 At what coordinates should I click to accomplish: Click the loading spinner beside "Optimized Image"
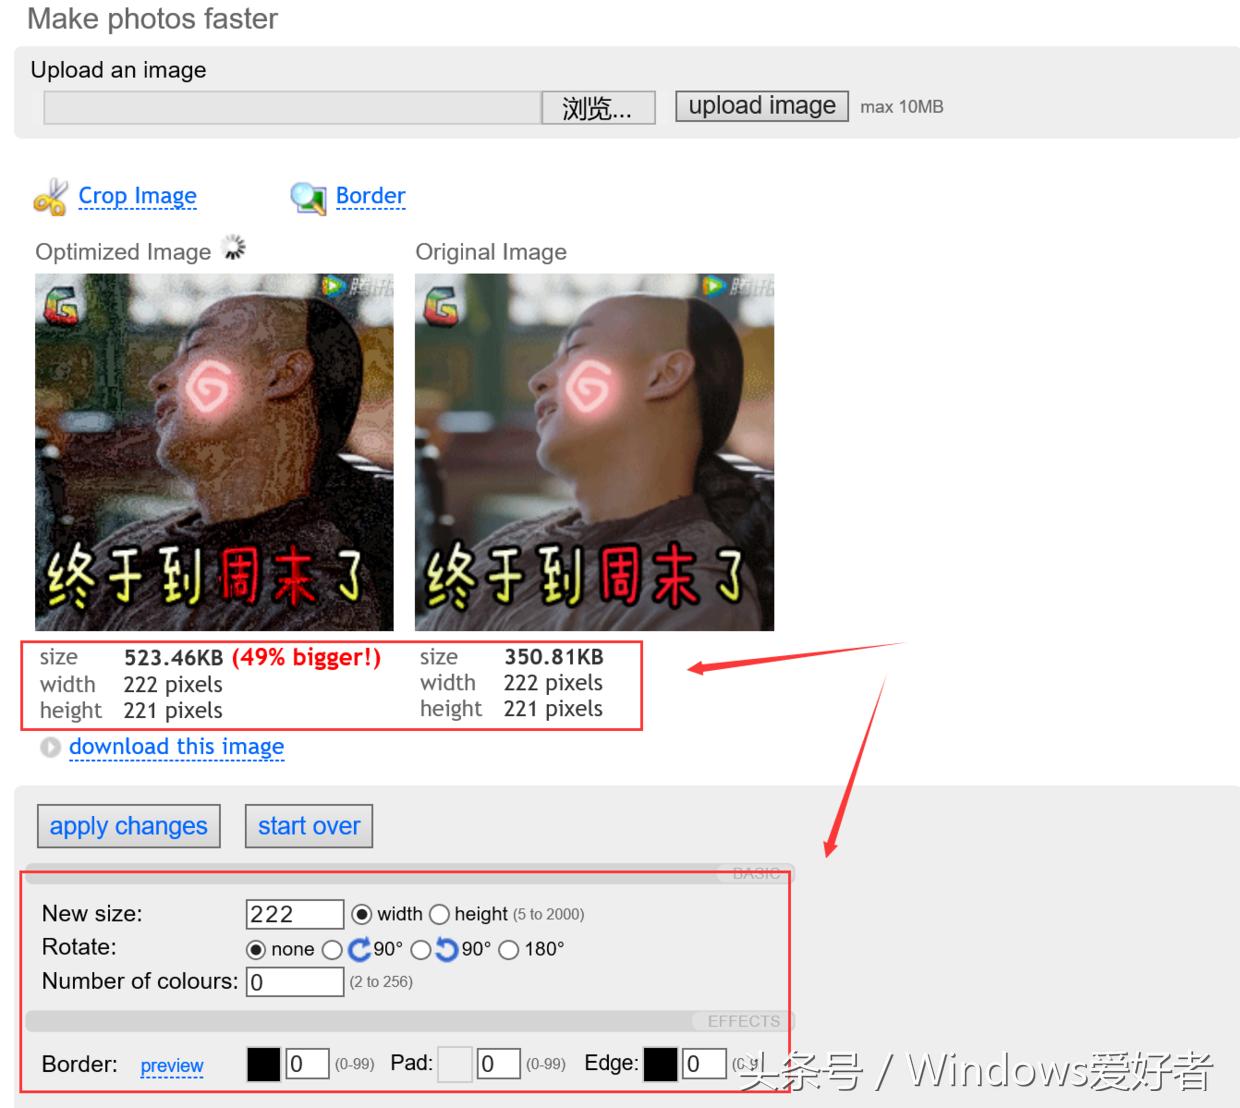(x=233, y=246)
